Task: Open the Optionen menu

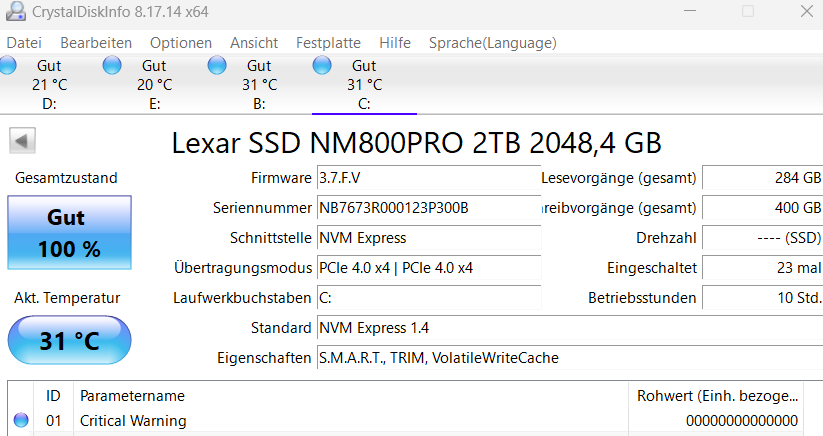Action: pyautogui.click(x=181, y=42)
